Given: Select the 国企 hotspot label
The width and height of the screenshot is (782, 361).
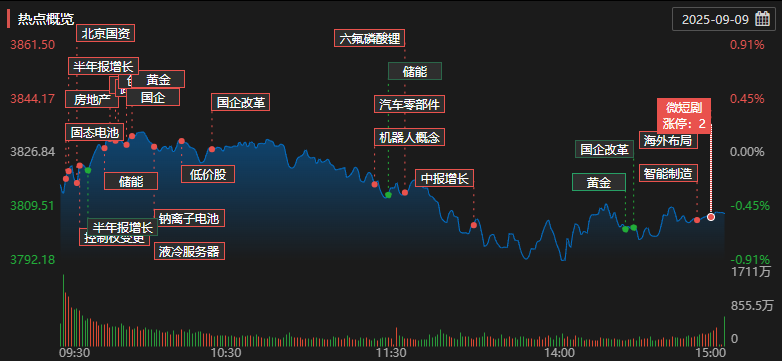Looking at the screenshot, I should coord(153,97).
